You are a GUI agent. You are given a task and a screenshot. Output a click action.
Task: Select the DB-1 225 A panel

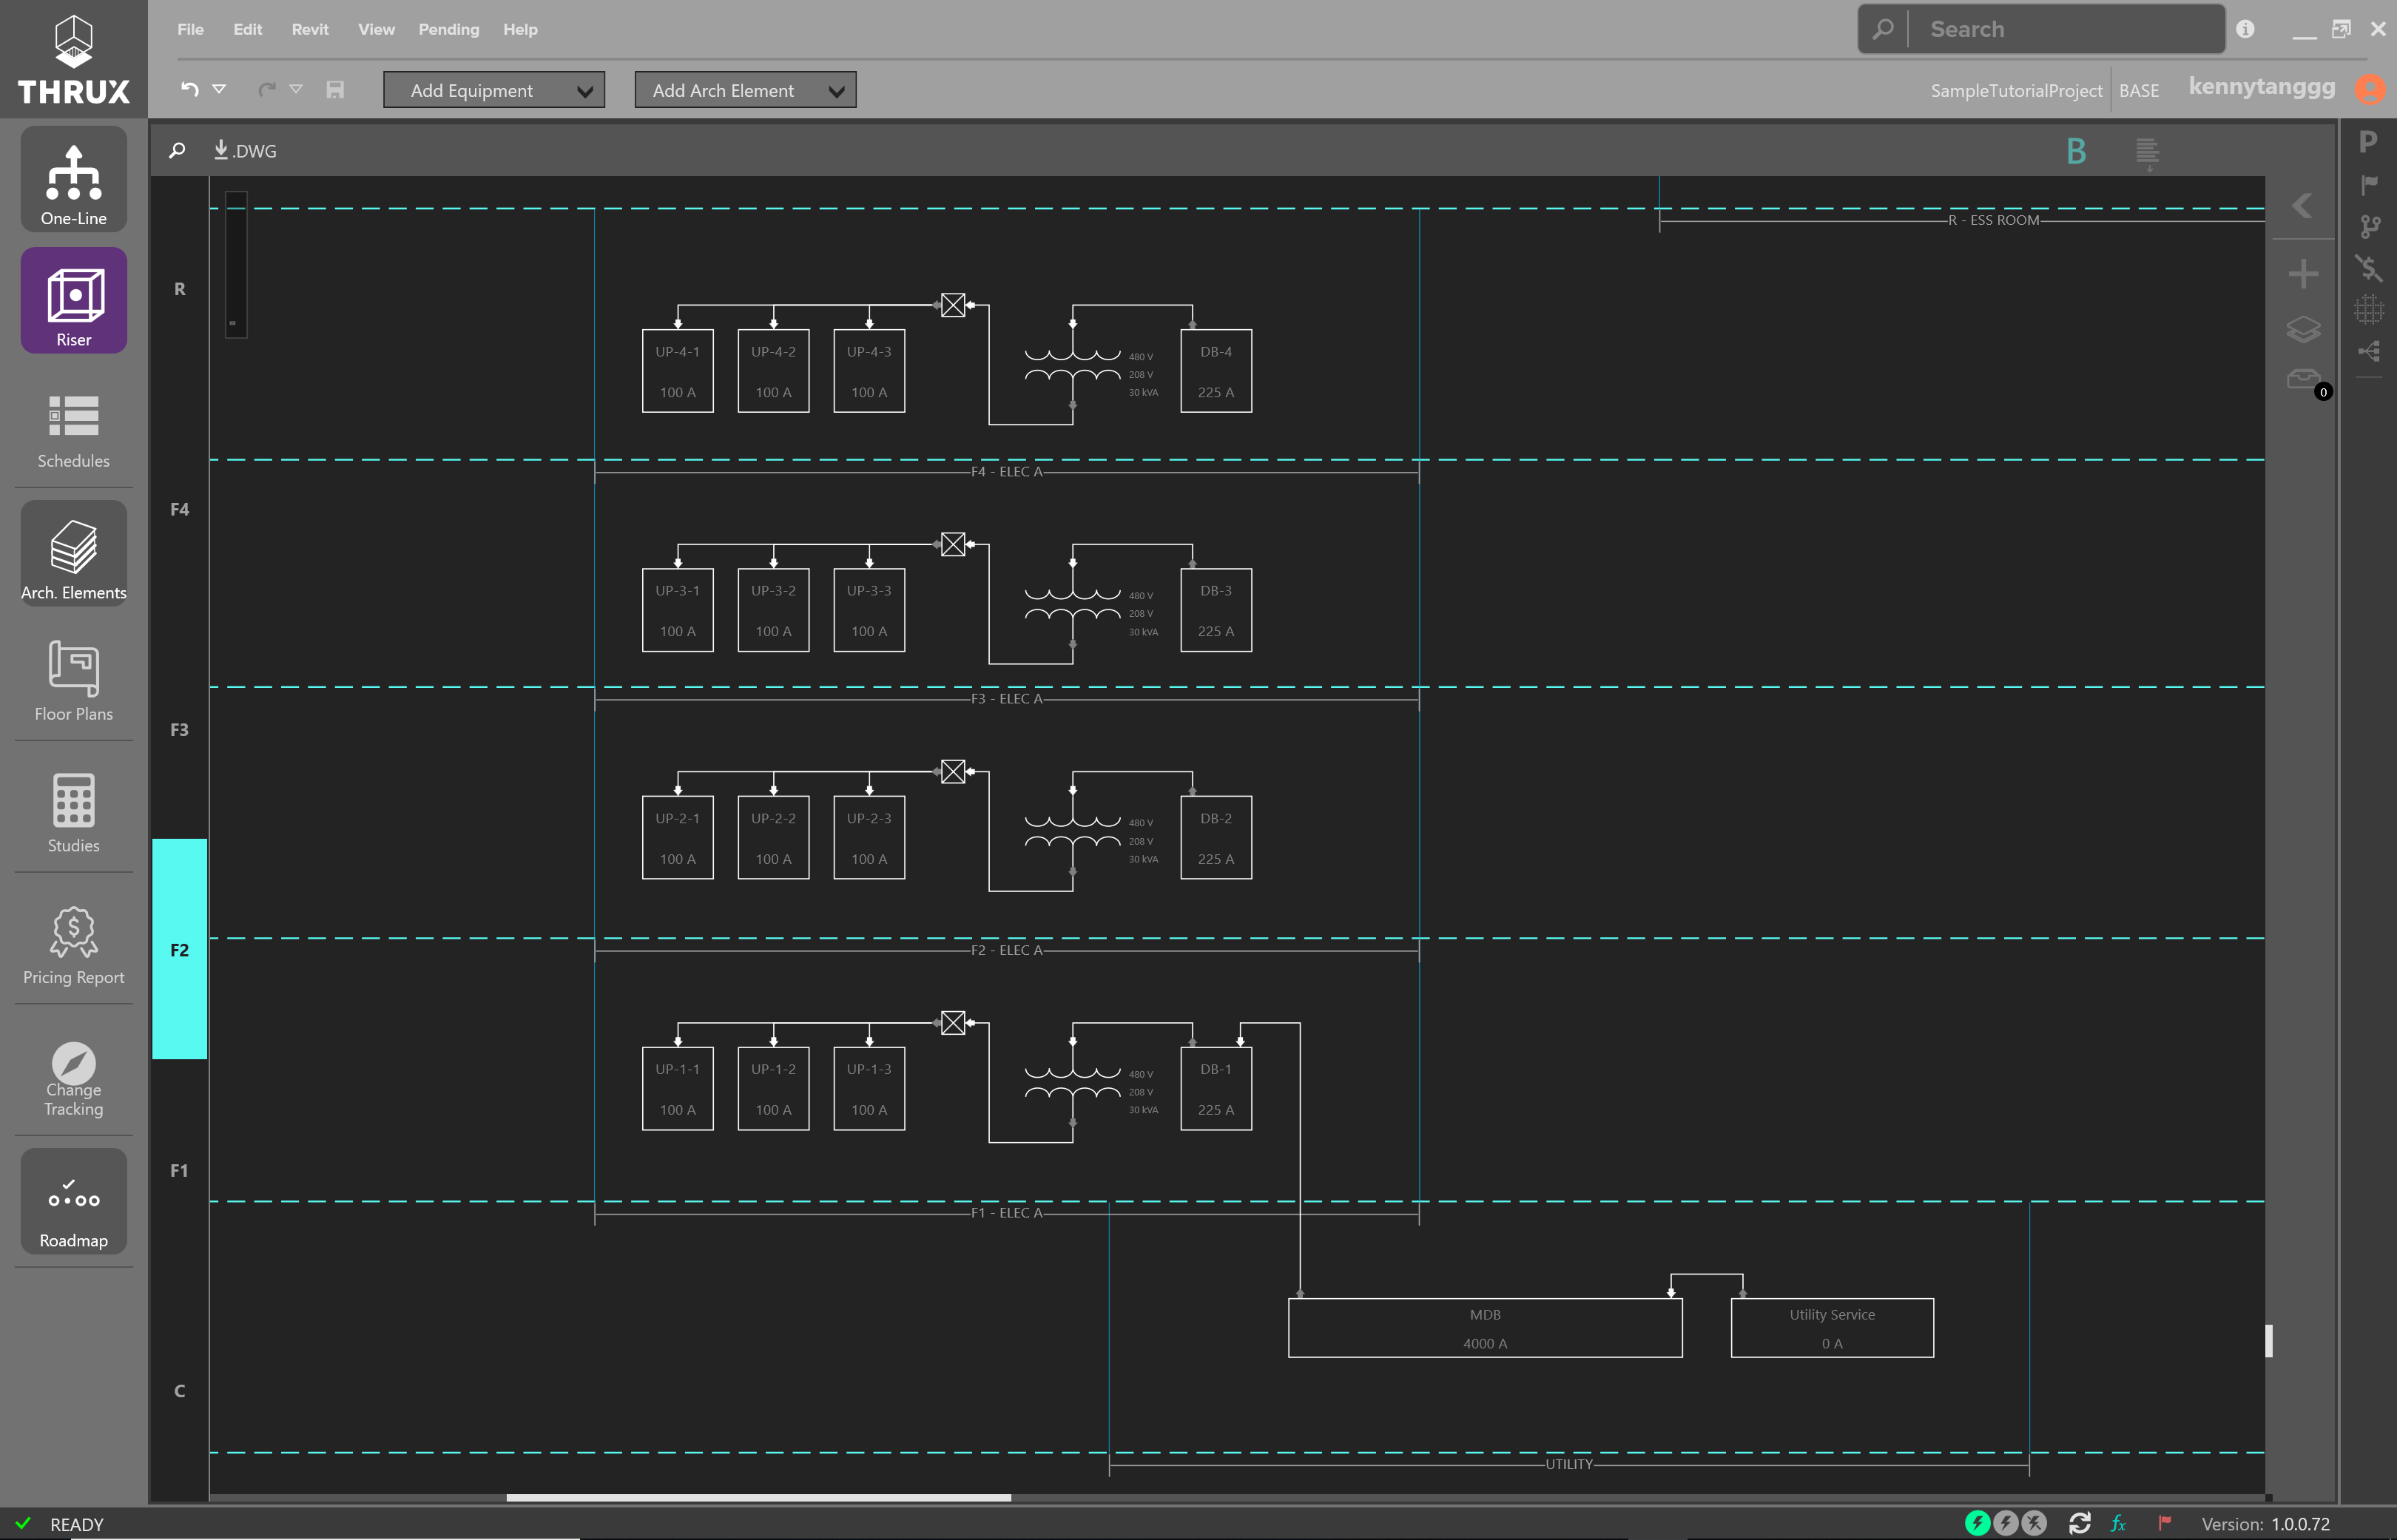click(x=1216, y=1089)
